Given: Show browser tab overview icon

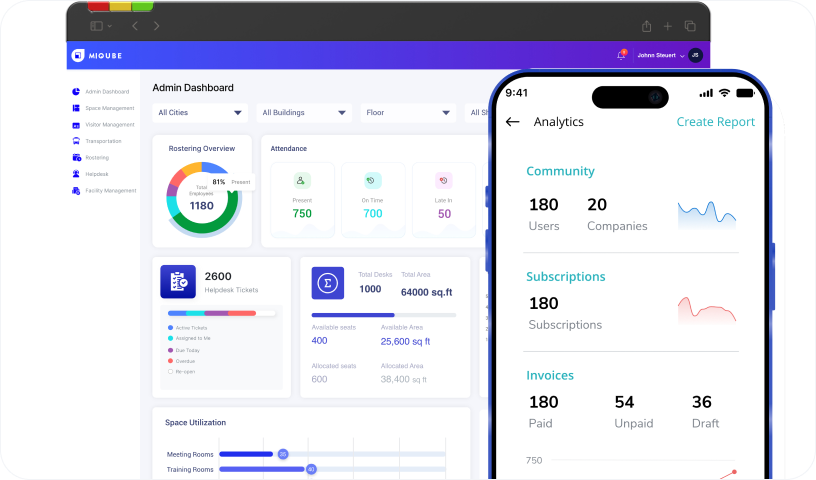Looking at the screenshot, I should click(690, 26).
